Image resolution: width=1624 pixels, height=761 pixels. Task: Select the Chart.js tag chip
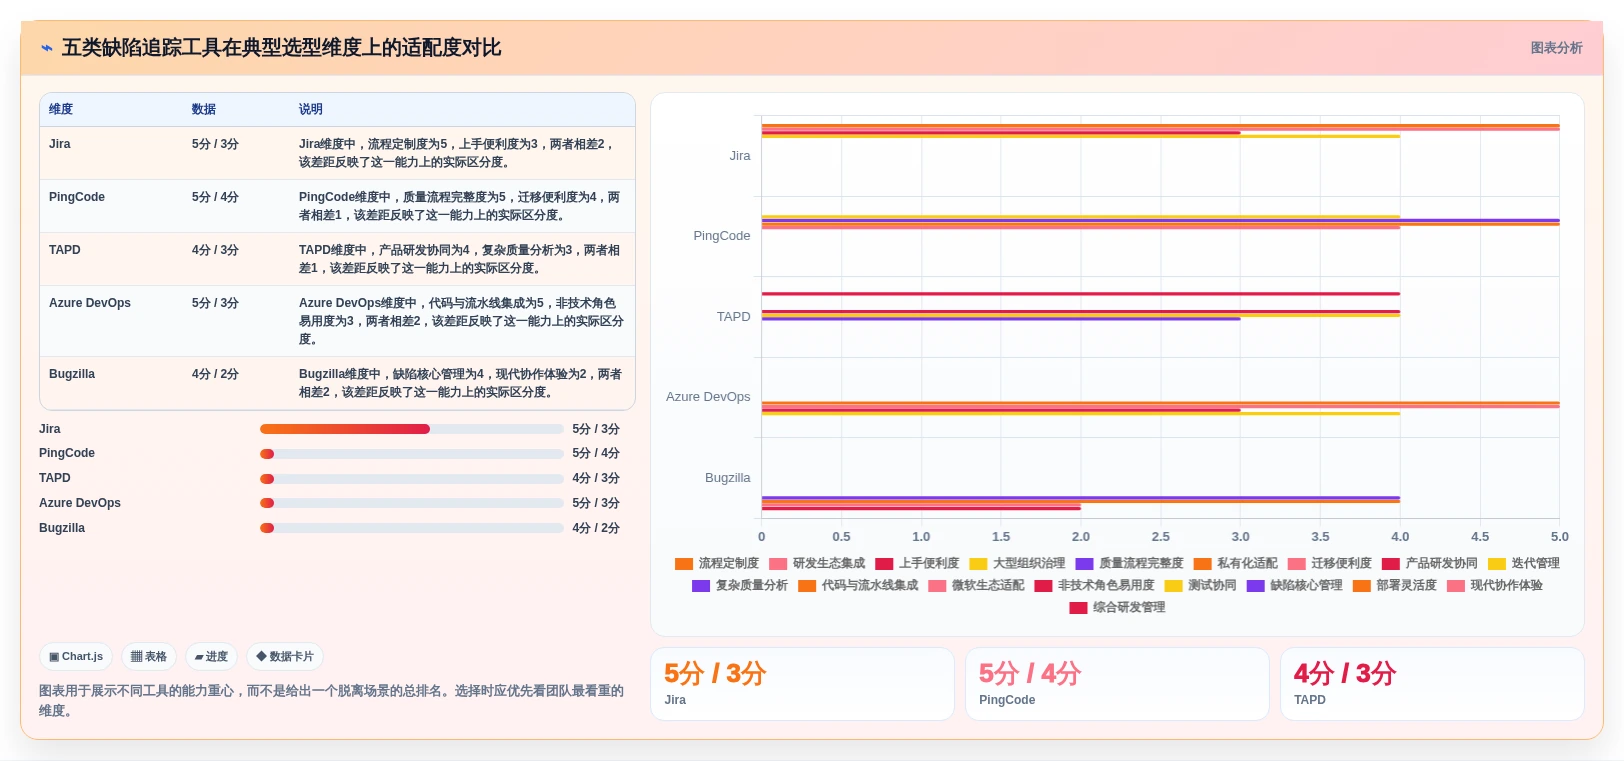pyautogui.click(x=76, y=657)
